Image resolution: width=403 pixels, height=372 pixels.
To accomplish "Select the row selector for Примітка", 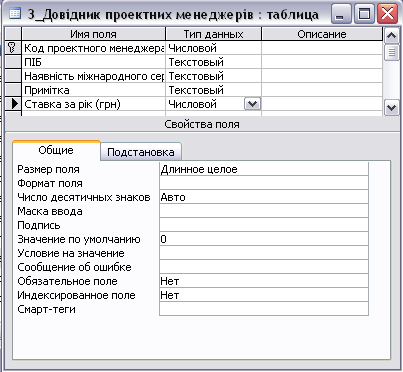I will coord(13,90).
